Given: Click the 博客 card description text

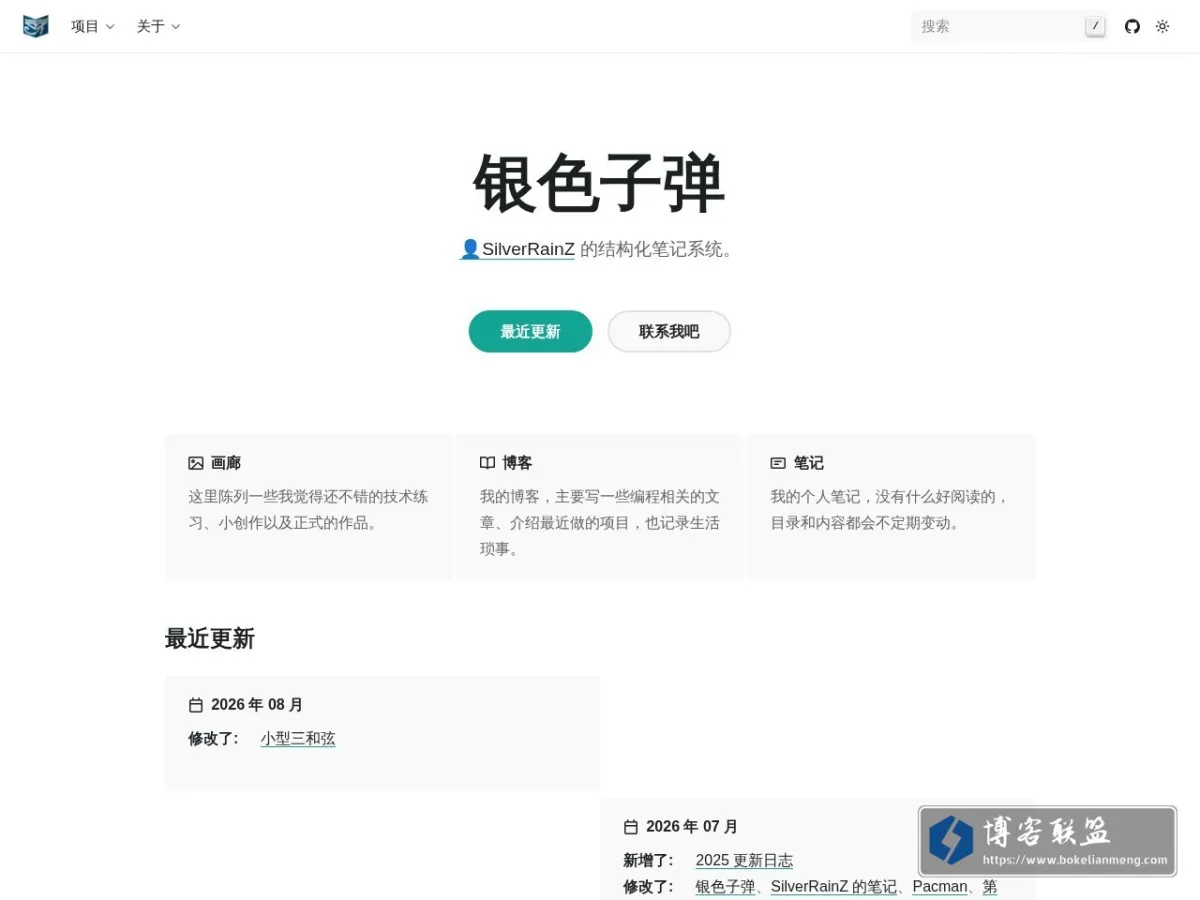Looking at the screenshot, I should [599, 522].
